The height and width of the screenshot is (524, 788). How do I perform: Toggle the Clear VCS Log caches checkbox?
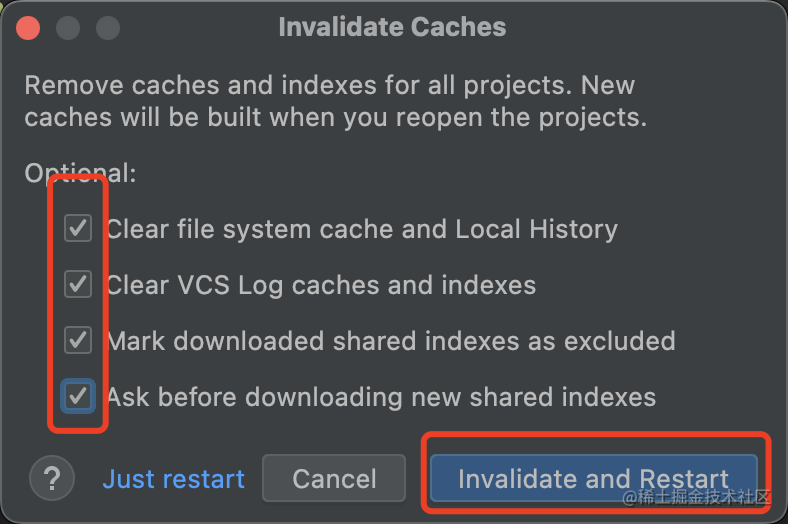pyautogui.click(x=78, y=284)
